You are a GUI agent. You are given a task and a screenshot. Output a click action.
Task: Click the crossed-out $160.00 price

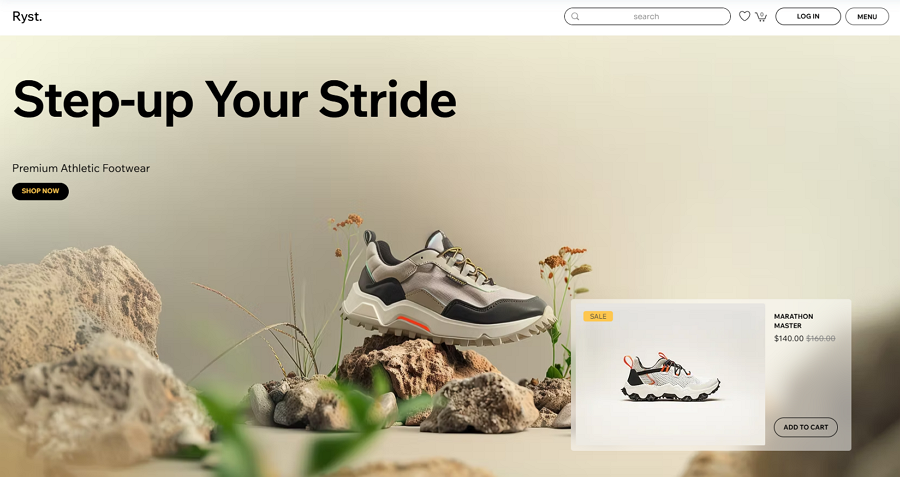[x=821, y=339]
